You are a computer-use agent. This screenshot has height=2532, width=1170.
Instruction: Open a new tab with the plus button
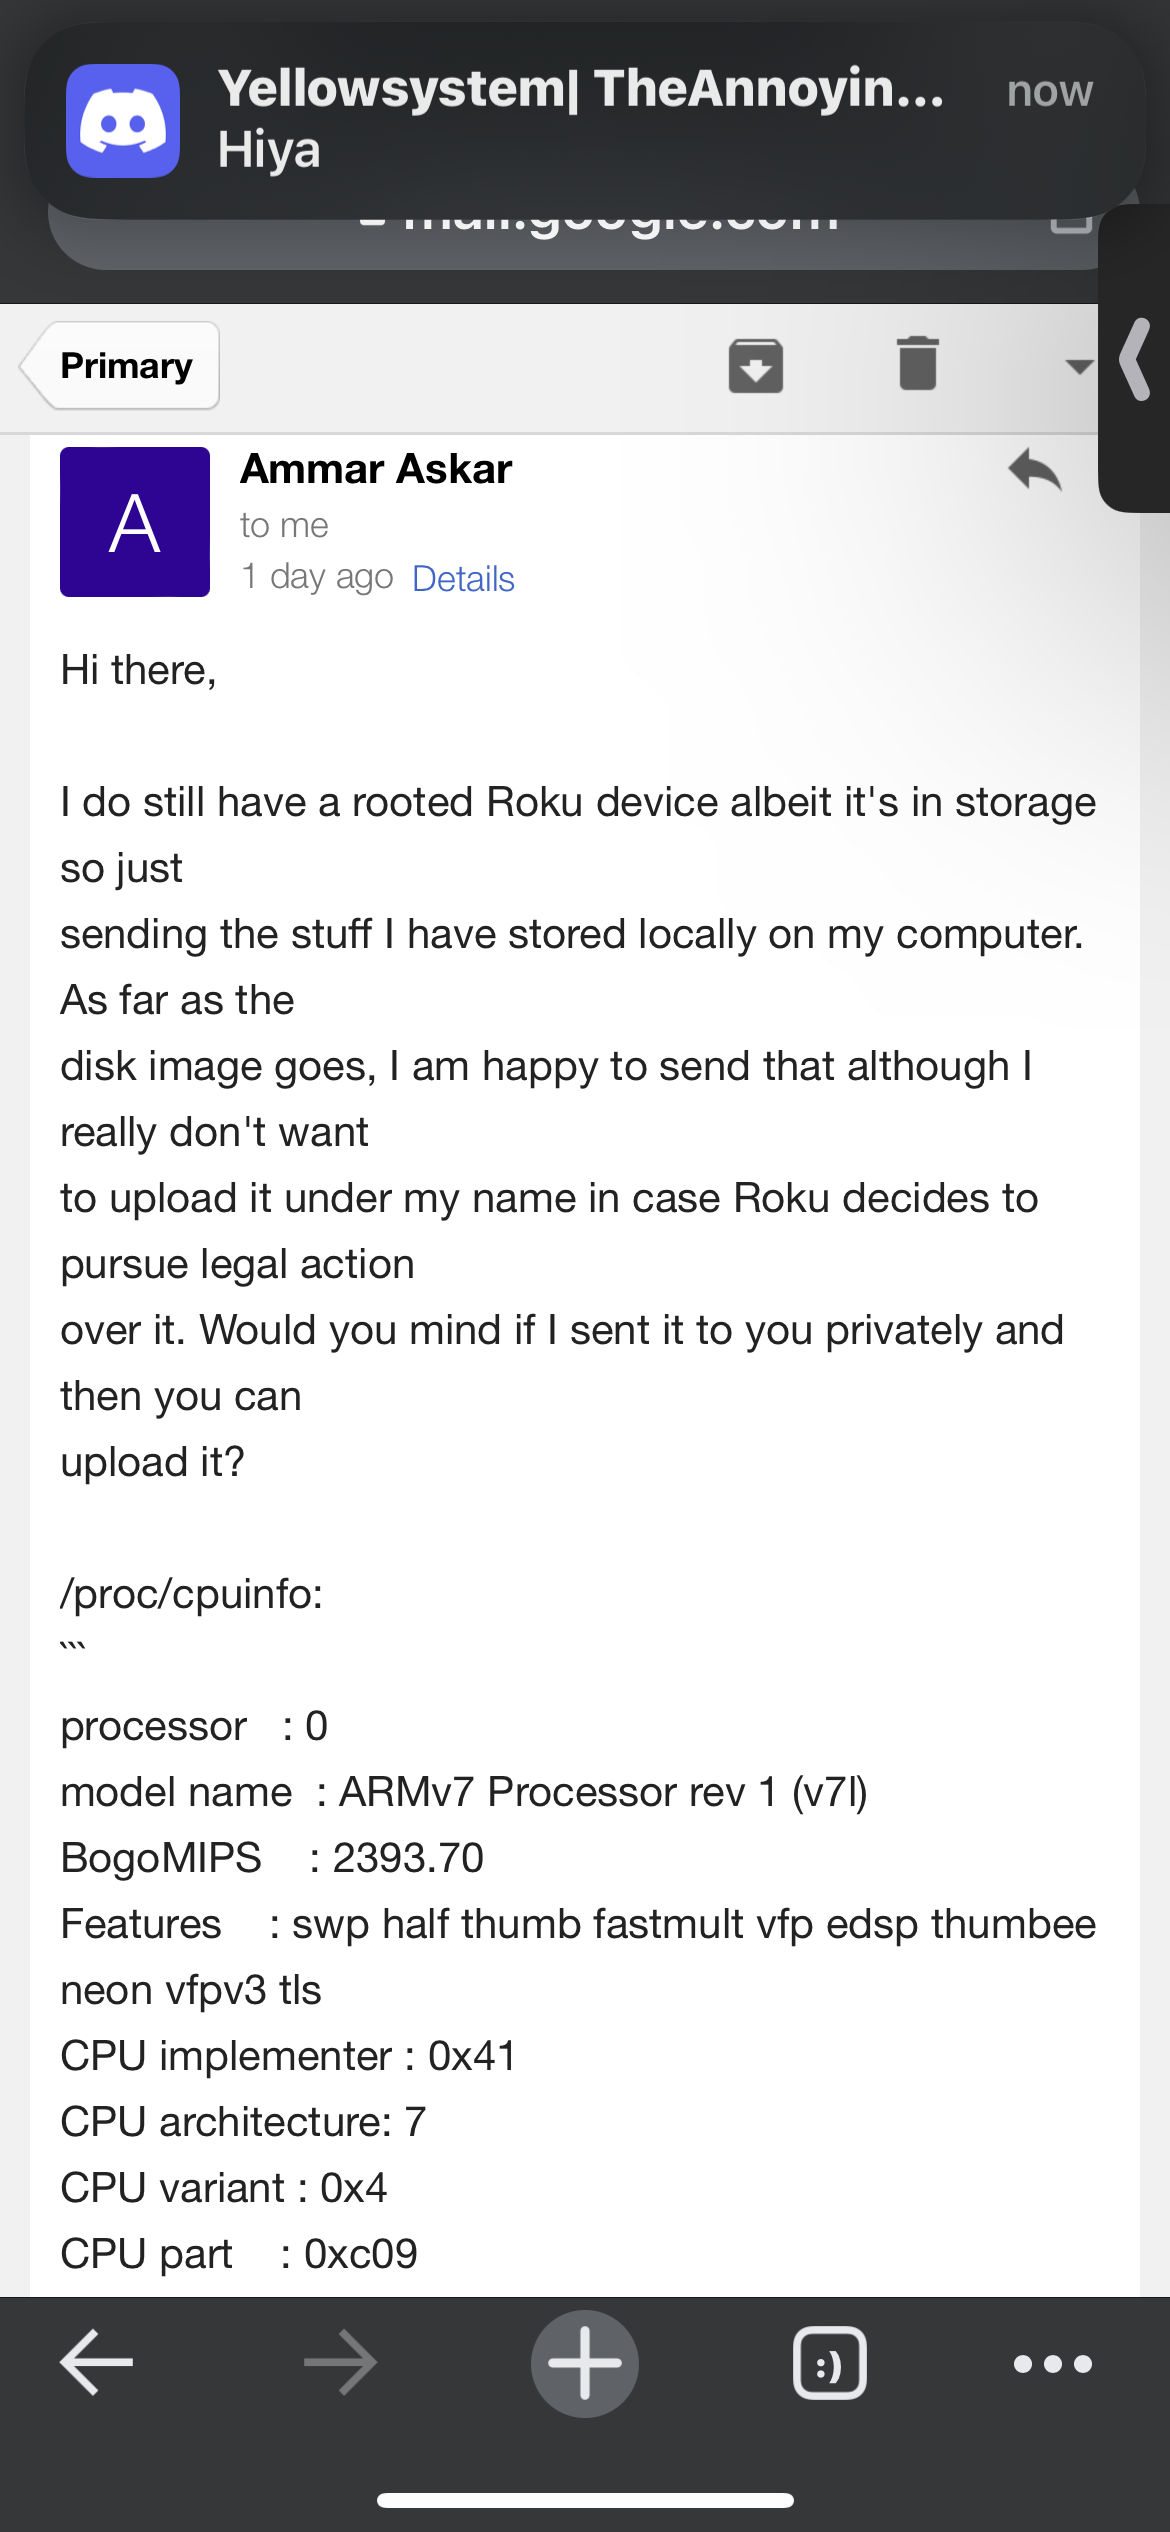pos(585,2363)
